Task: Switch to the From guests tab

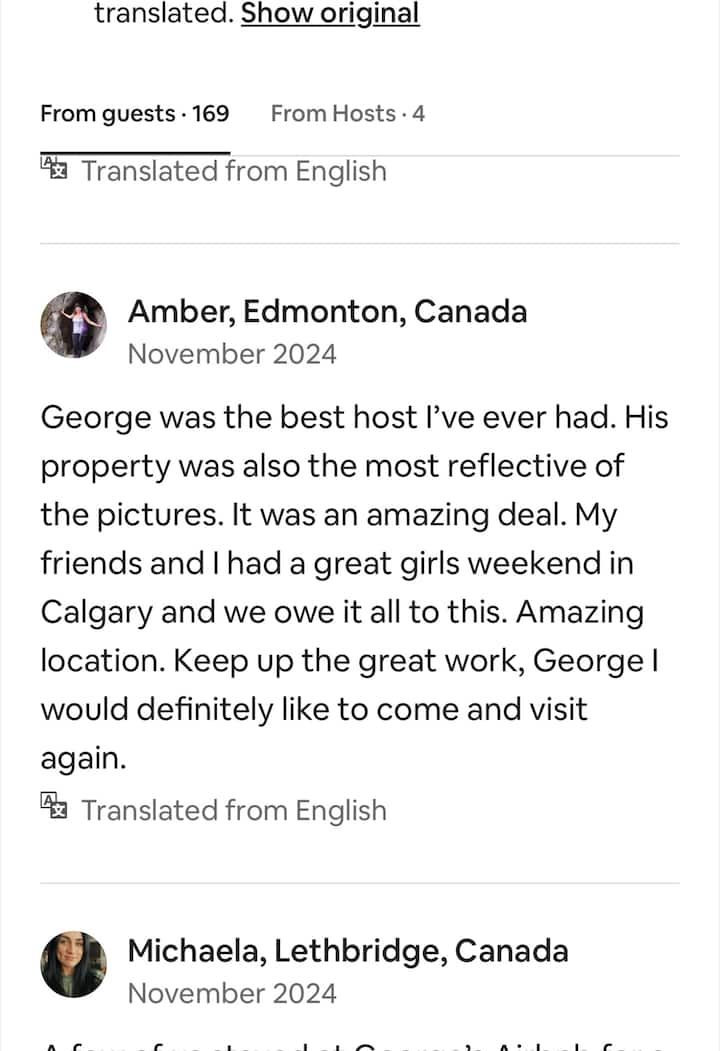Action: 134,114
